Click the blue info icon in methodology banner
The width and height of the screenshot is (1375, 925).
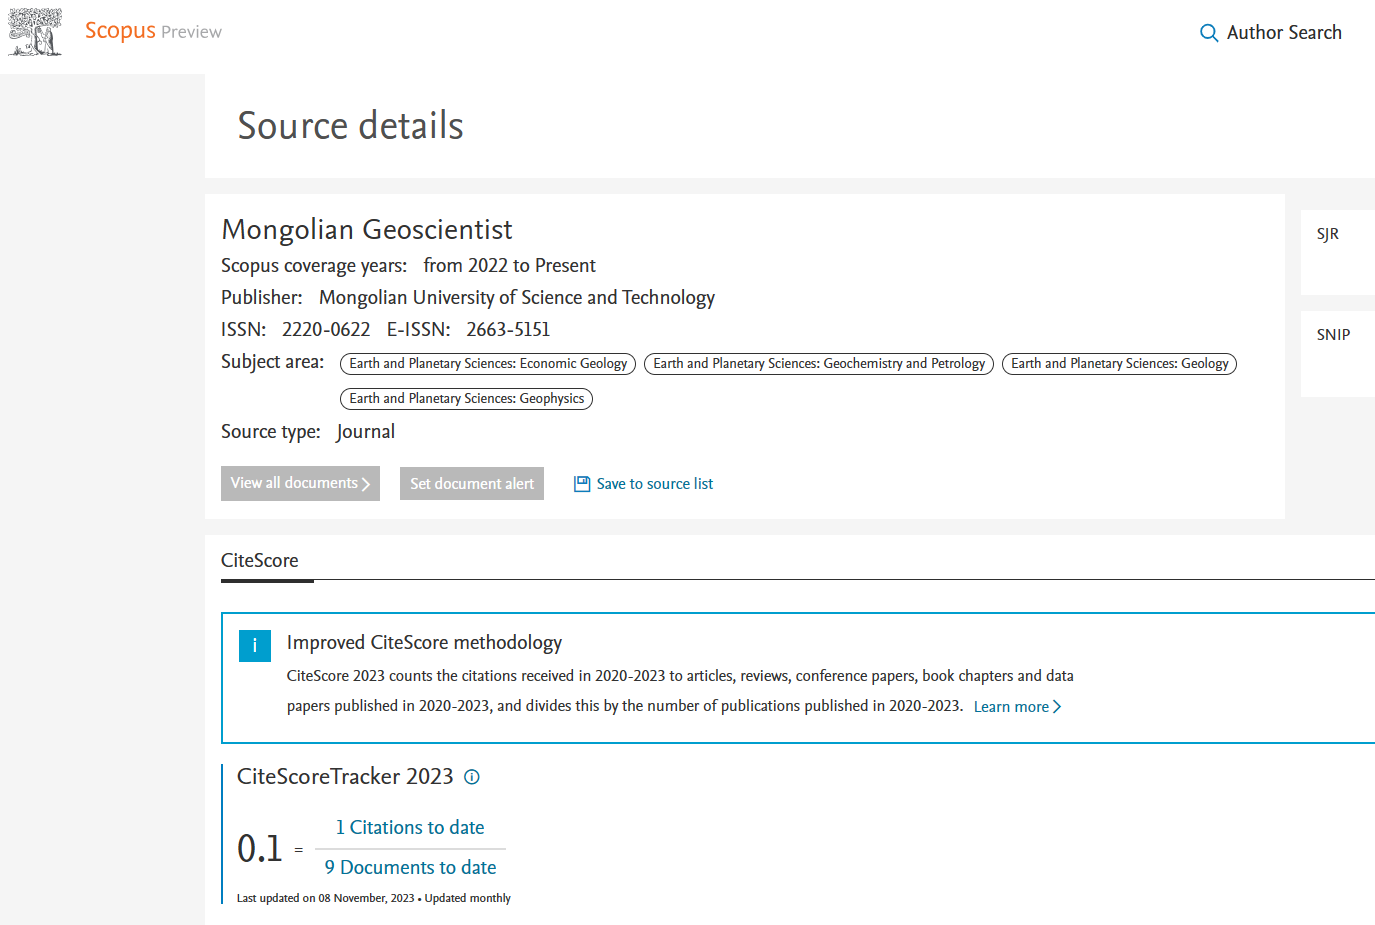point(255,646)
